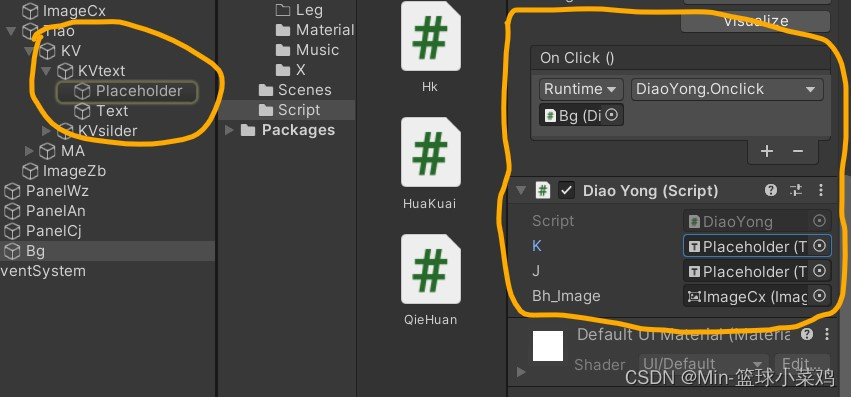This screenshot has height=397, width=851.
Task: Open the HuaKuai script asset
Action: (x=430, y=152)
